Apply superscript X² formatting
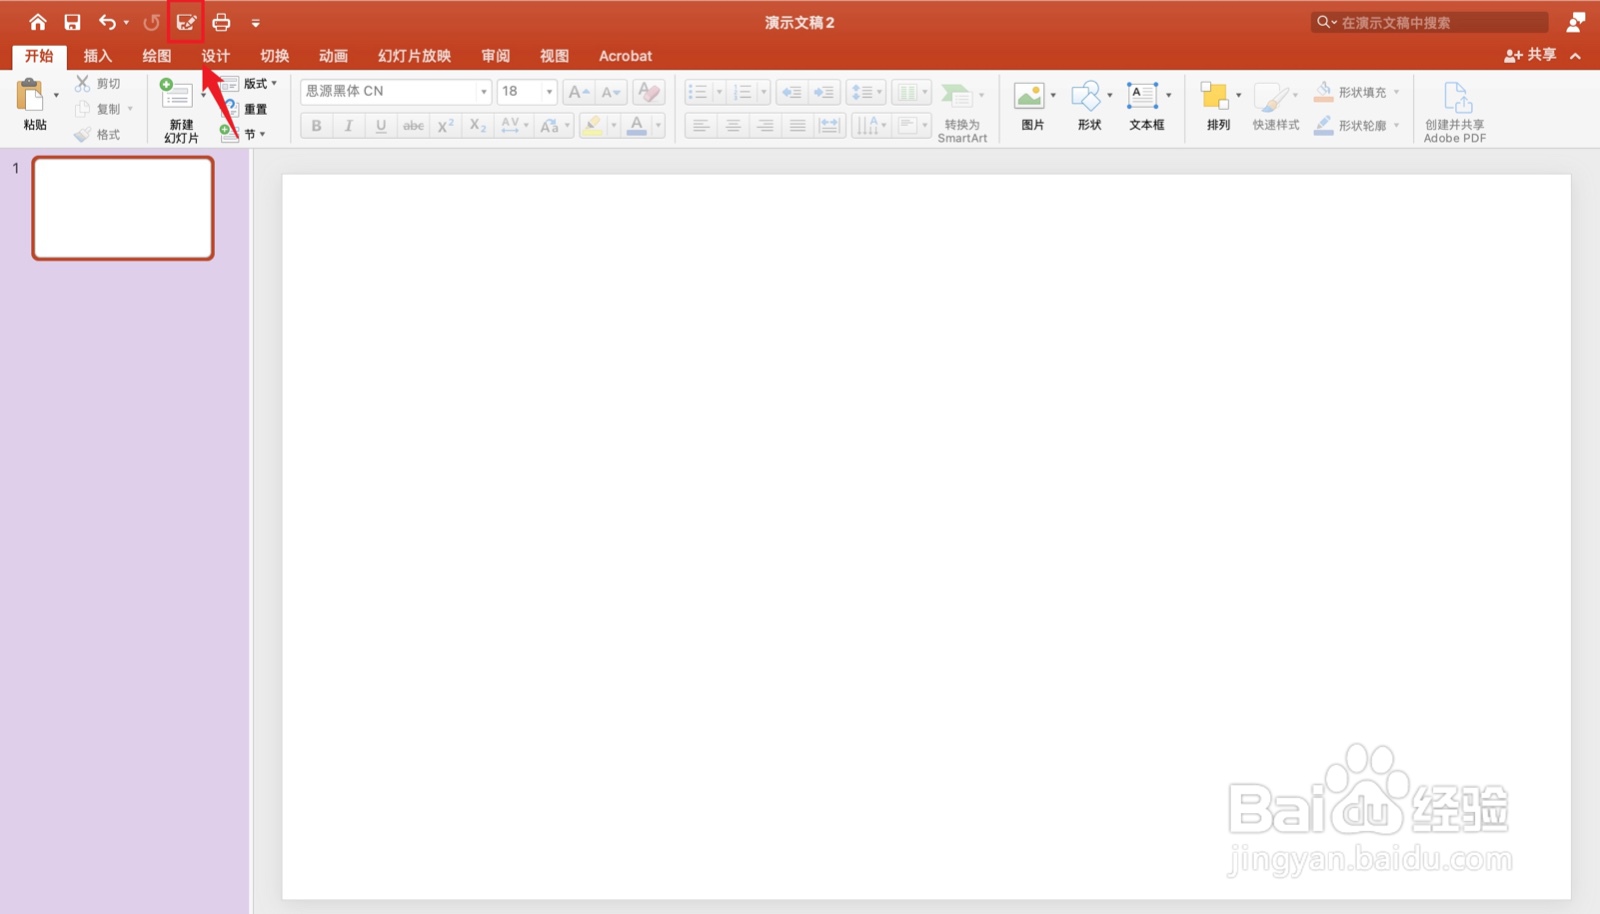The image size is (1600, 914). pos(446,125)
